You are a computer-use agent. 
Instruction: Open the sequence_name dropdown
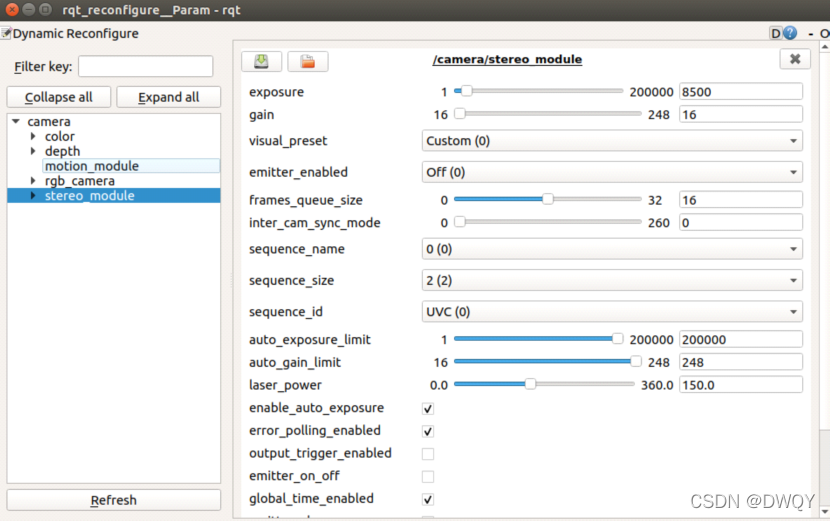coord(612,249)
